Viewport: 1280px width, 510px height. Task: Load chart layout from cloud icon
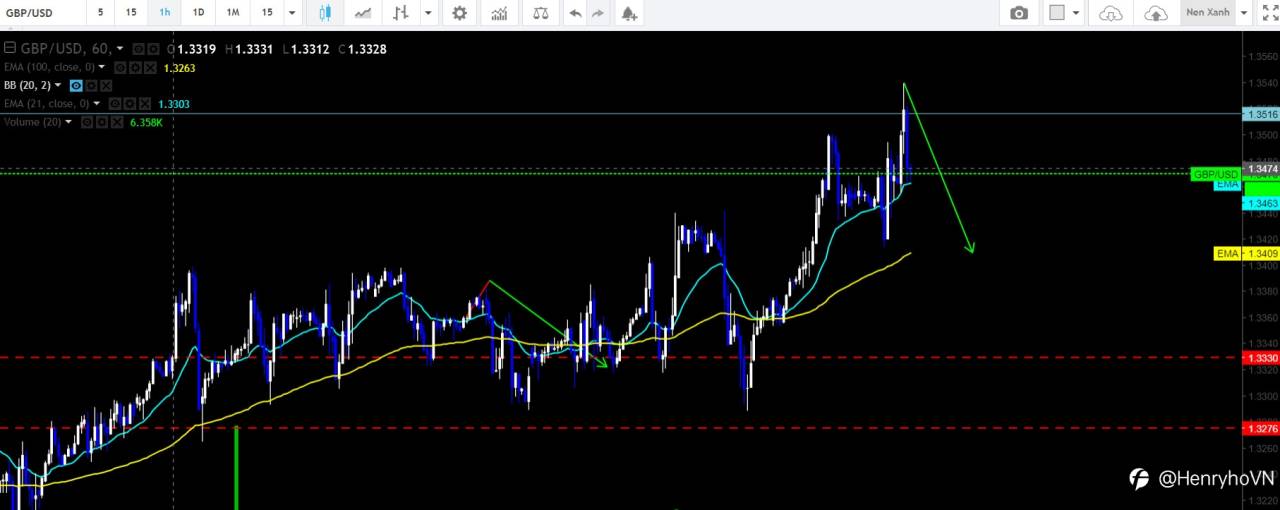1111,13
